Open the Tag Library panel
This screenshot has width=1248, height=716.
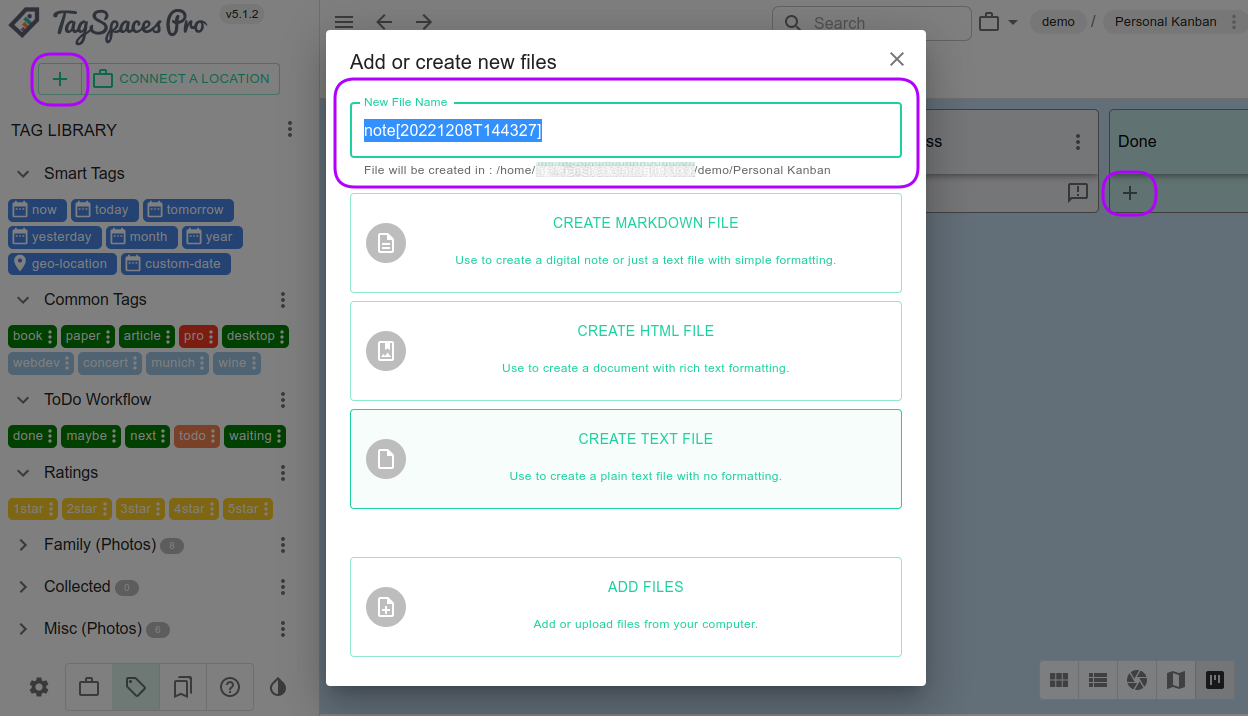tap(135, 687)
